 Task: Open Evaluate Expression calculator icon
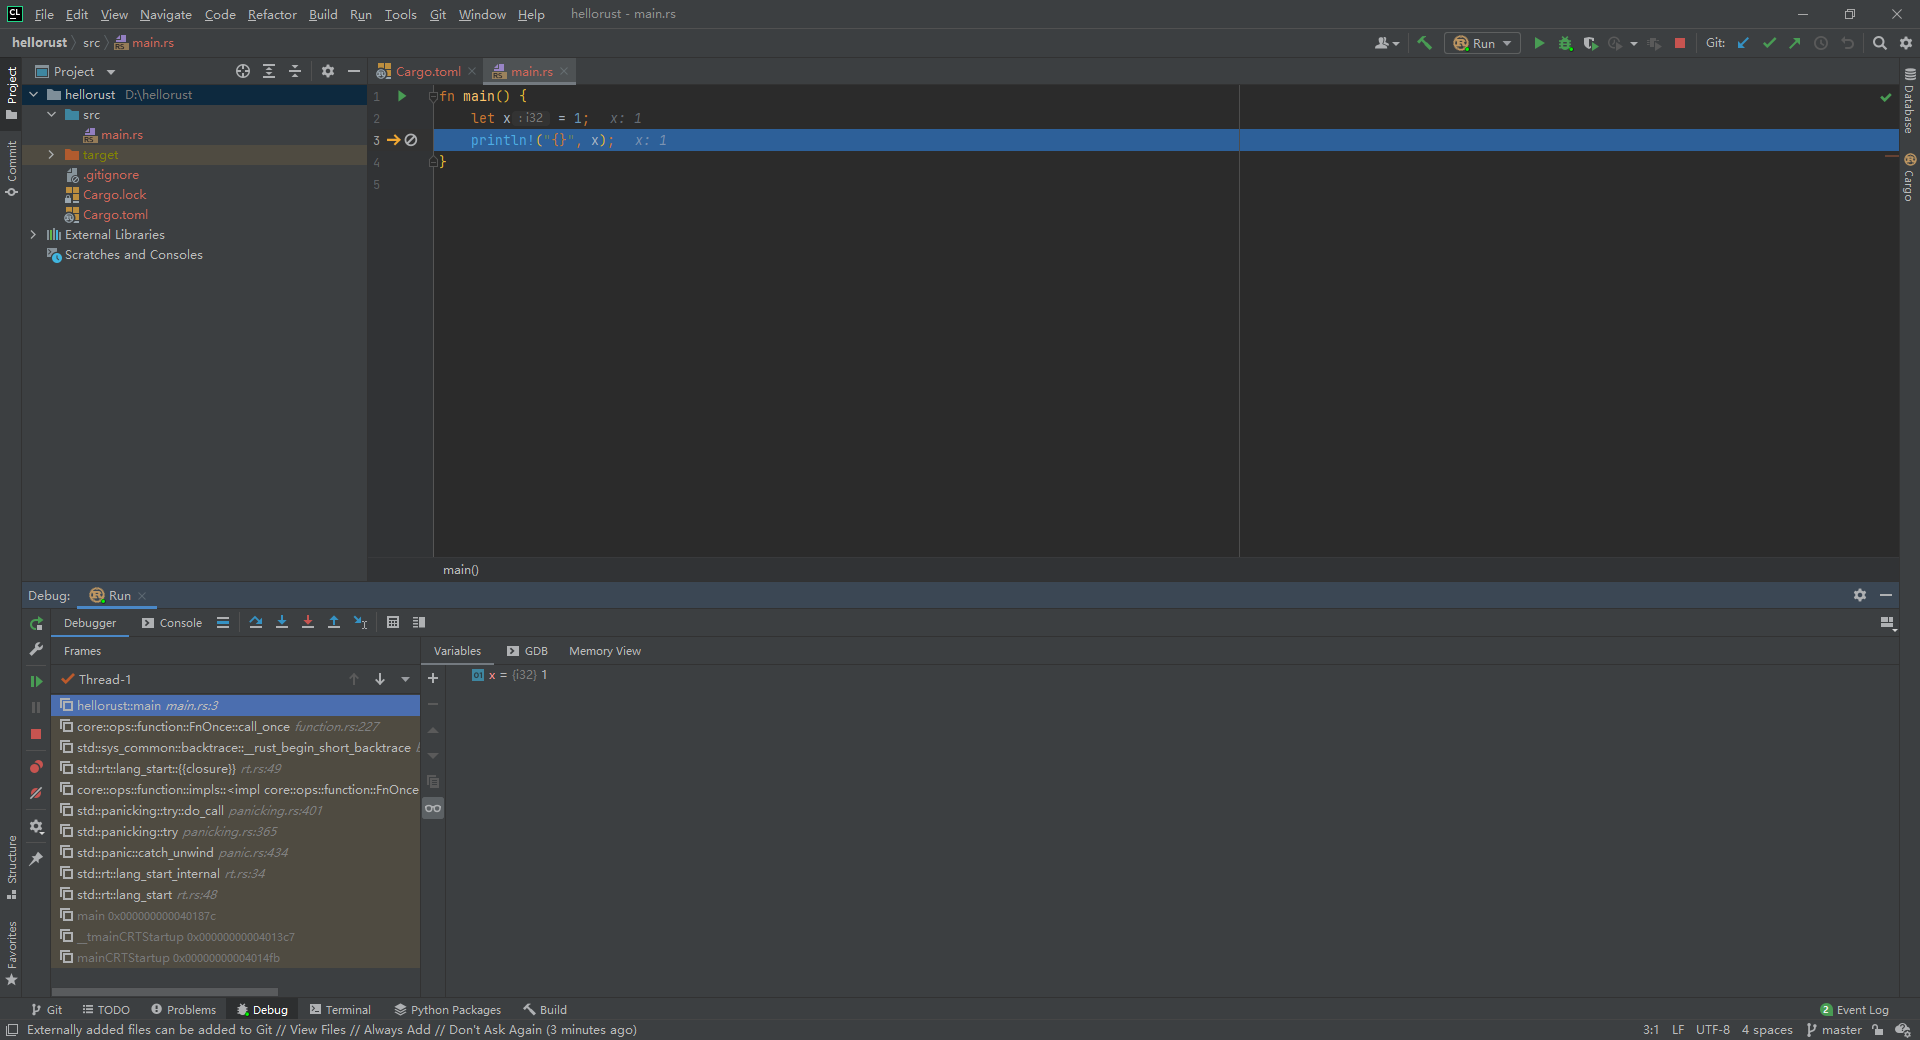[393, 622]
